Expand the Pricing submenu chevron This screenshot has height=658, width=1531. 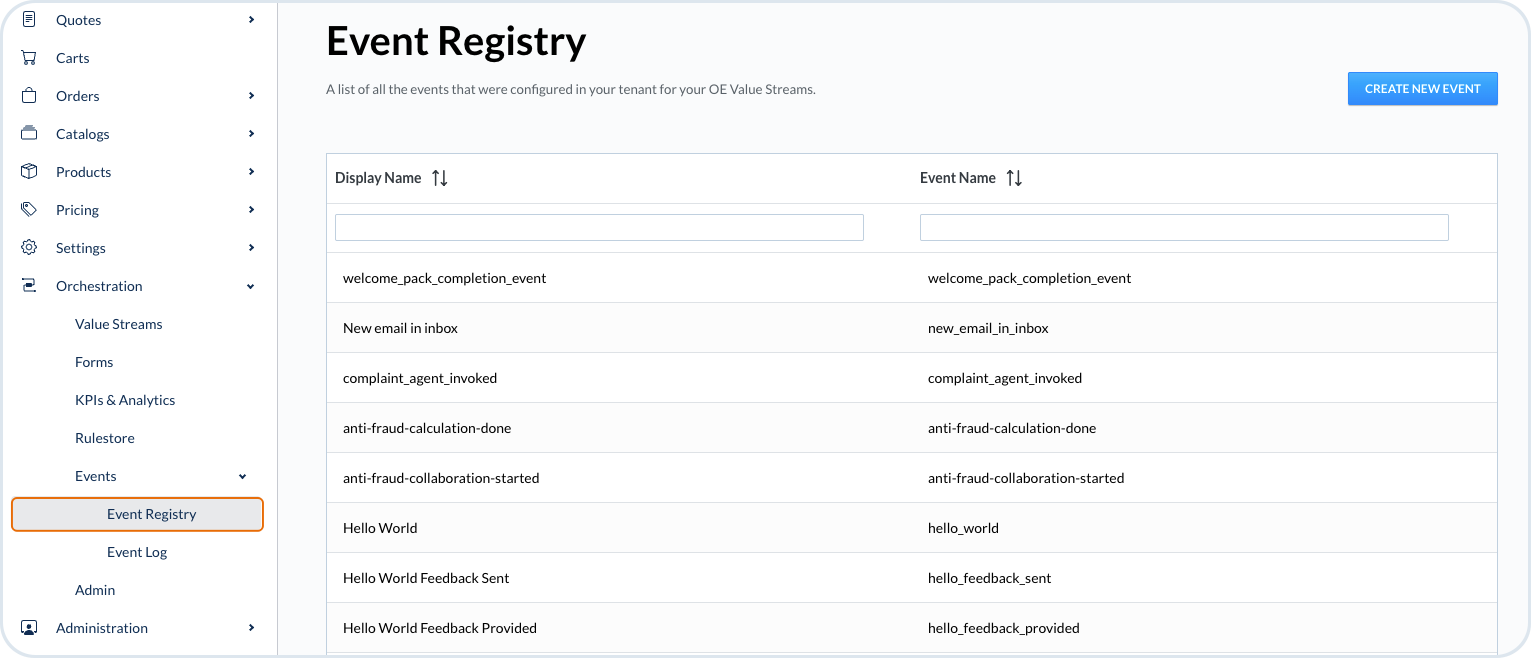(x=251, y=210)
